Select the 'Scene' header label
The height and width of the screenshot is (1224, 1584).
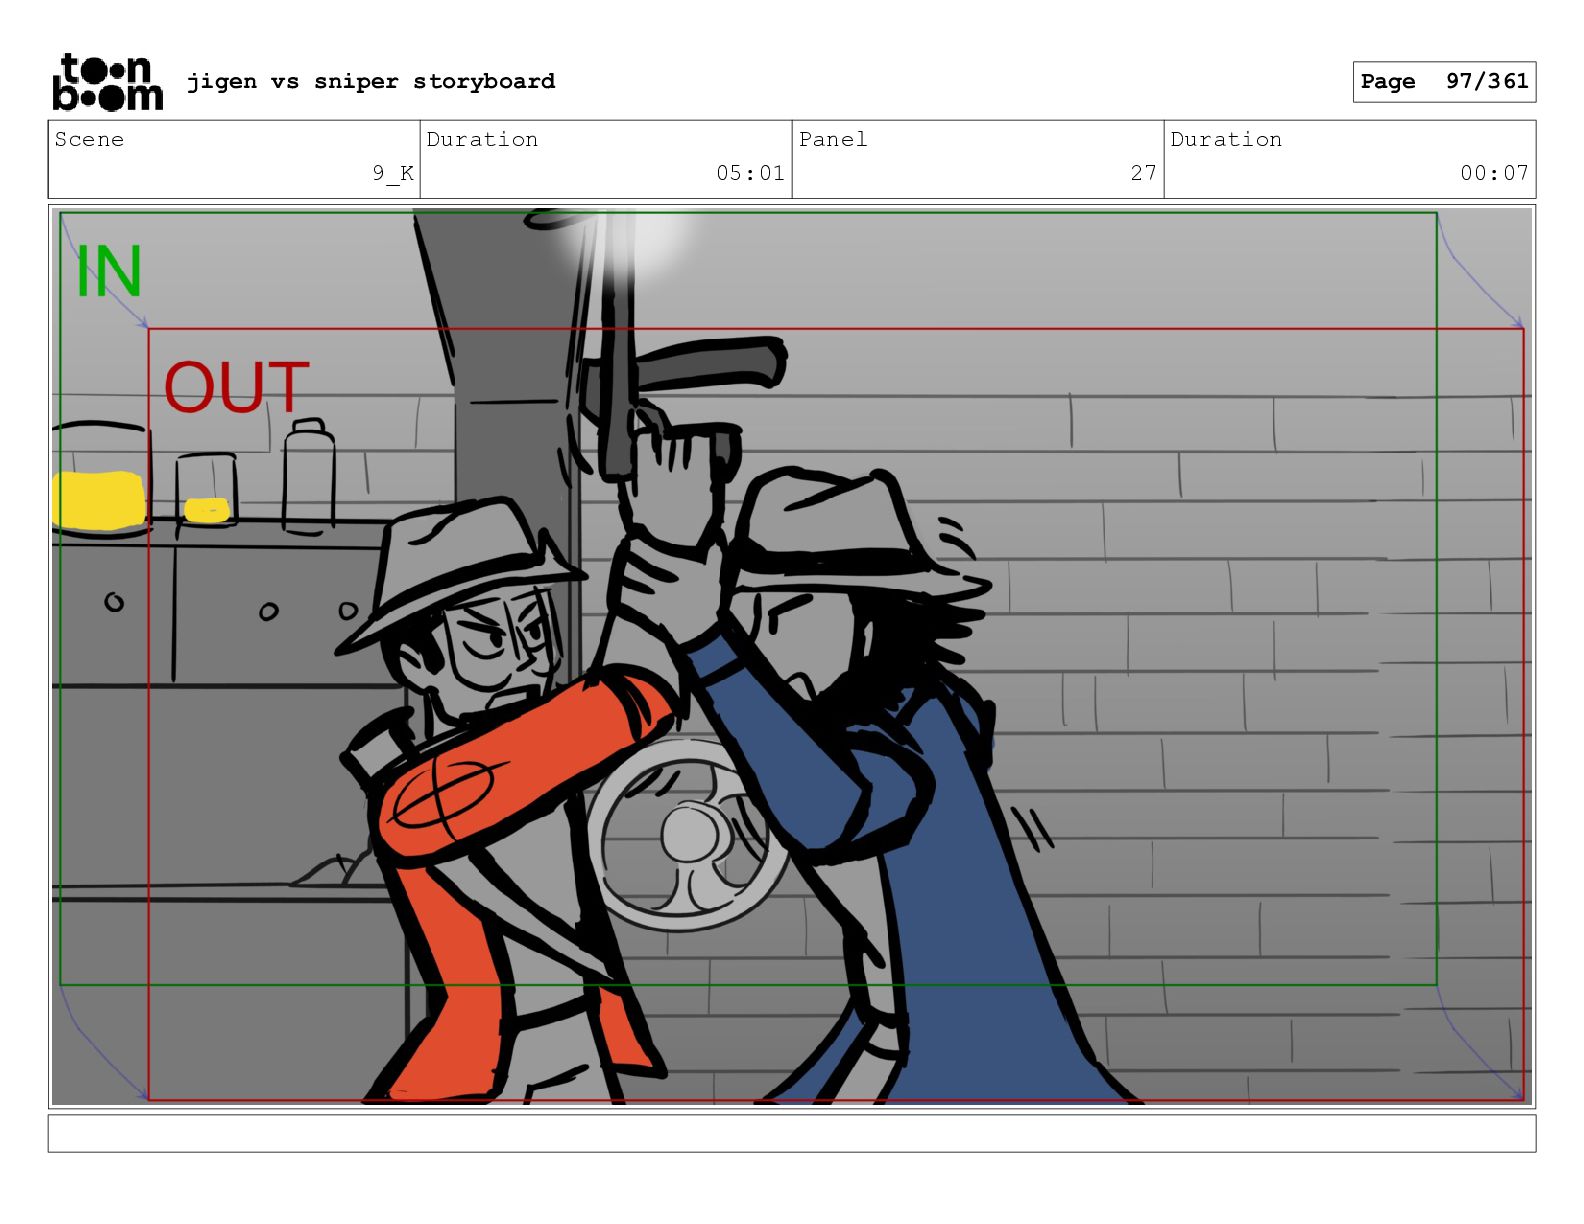pyautogui.click(x=89, y=139)
